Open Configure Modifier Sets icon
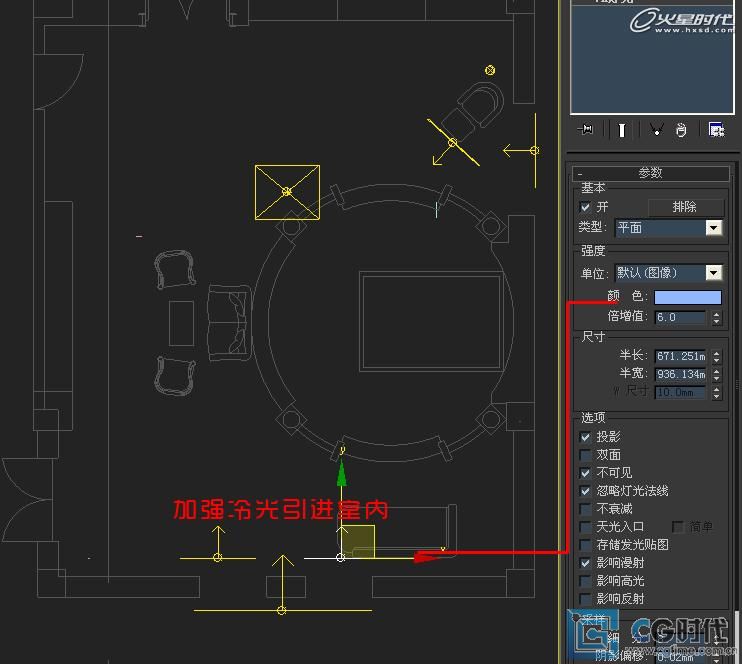This screenshot has height=664, width=742. click(716, 130)
